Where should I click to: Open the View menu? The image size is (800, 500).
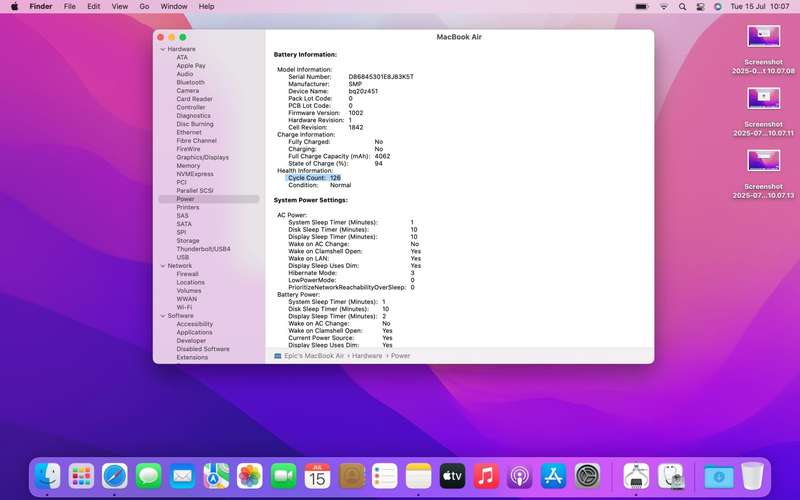coord(119,7)
